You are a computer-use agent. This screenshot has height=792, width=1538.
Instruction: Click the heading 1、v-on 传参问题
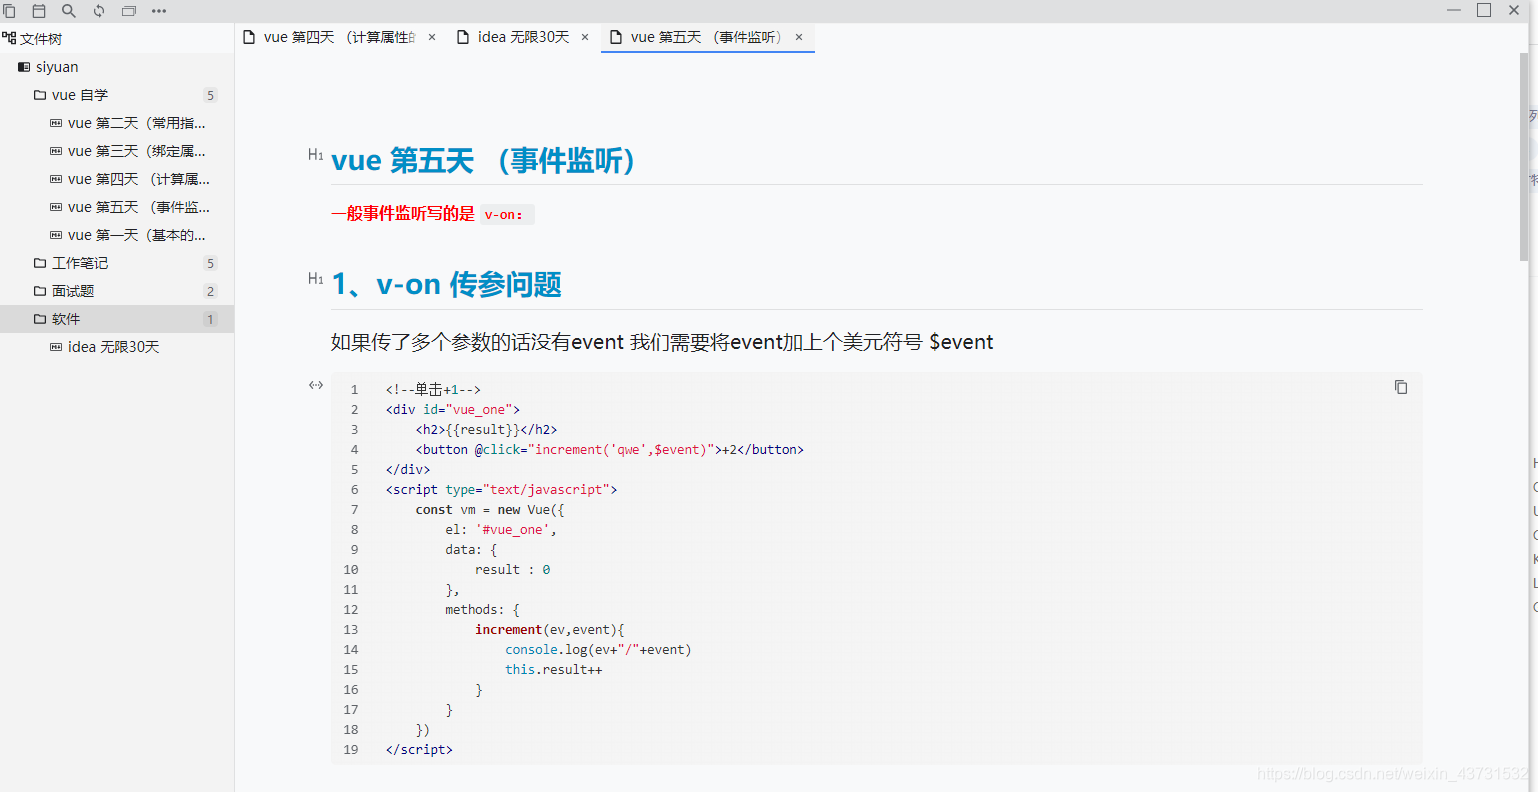(x=446, y=285)
